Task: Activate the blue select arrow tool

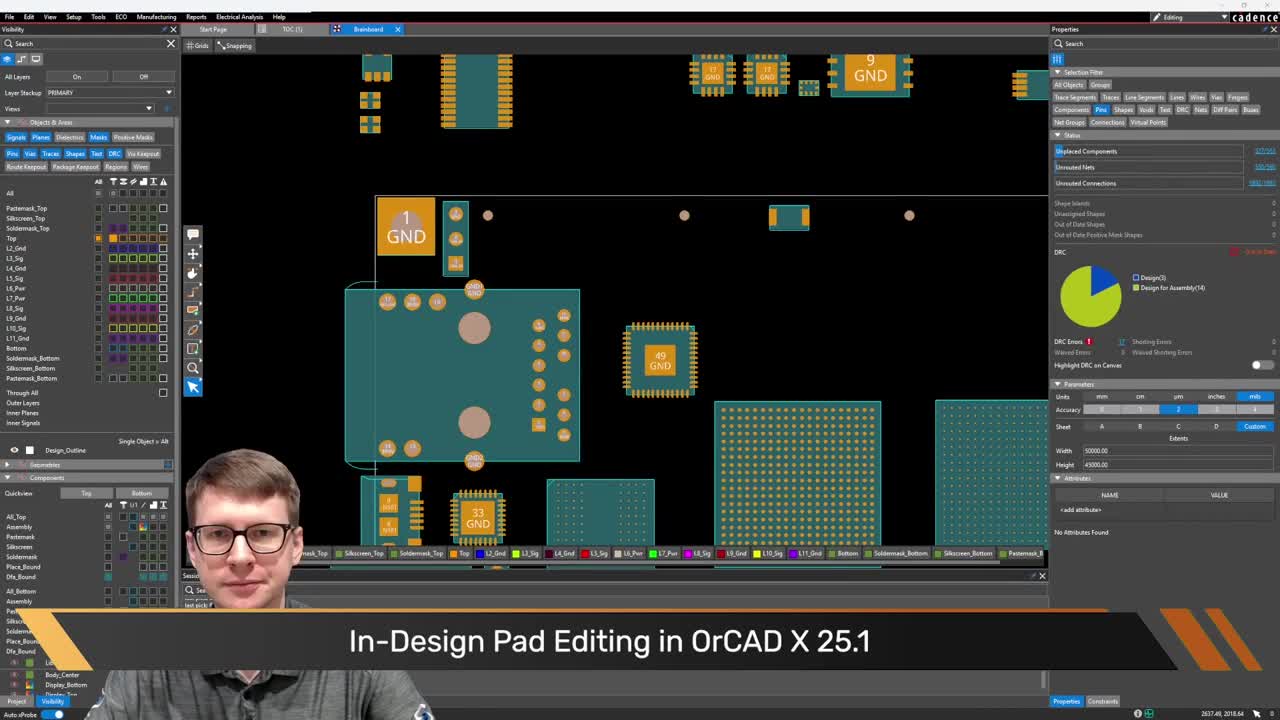Action: click(x=193, y=387)
